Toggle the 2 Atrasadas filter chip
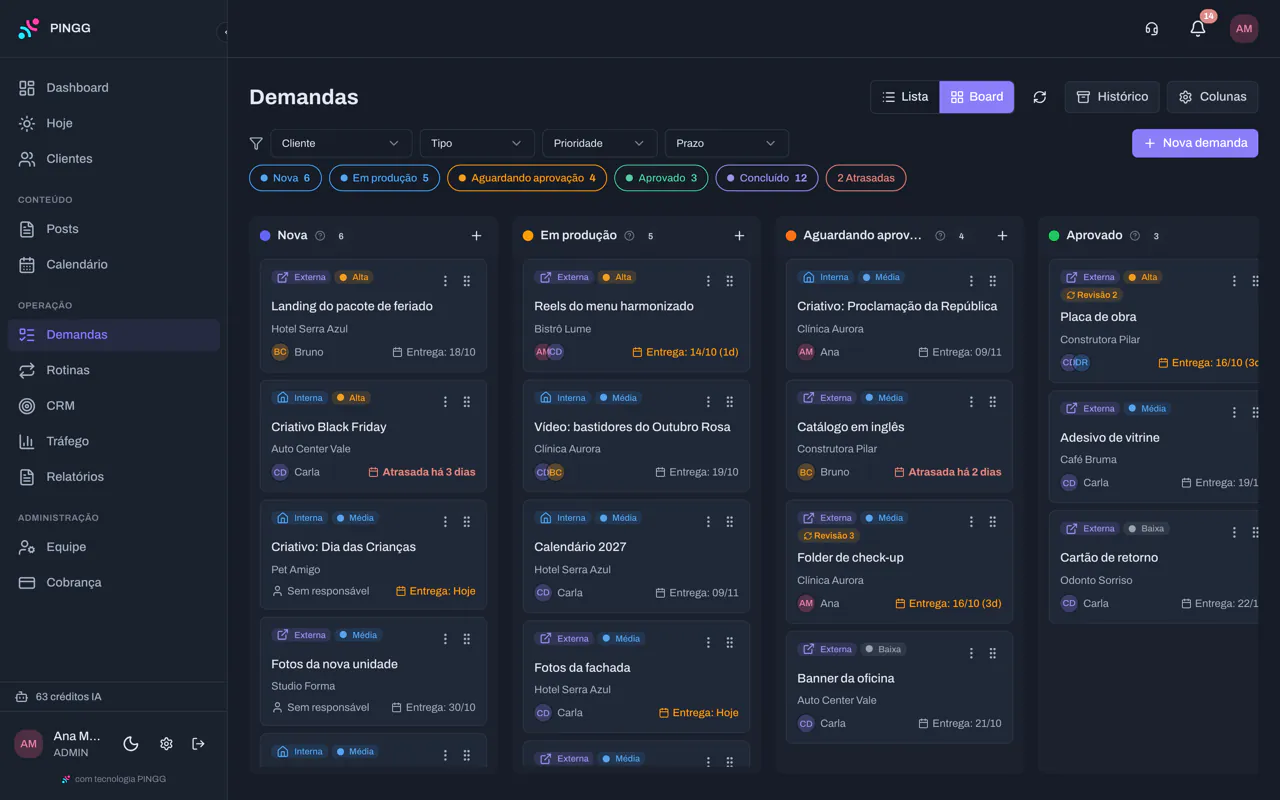Image resolution: width=1280 pixels, height=800 pixels. pos(866,178)
